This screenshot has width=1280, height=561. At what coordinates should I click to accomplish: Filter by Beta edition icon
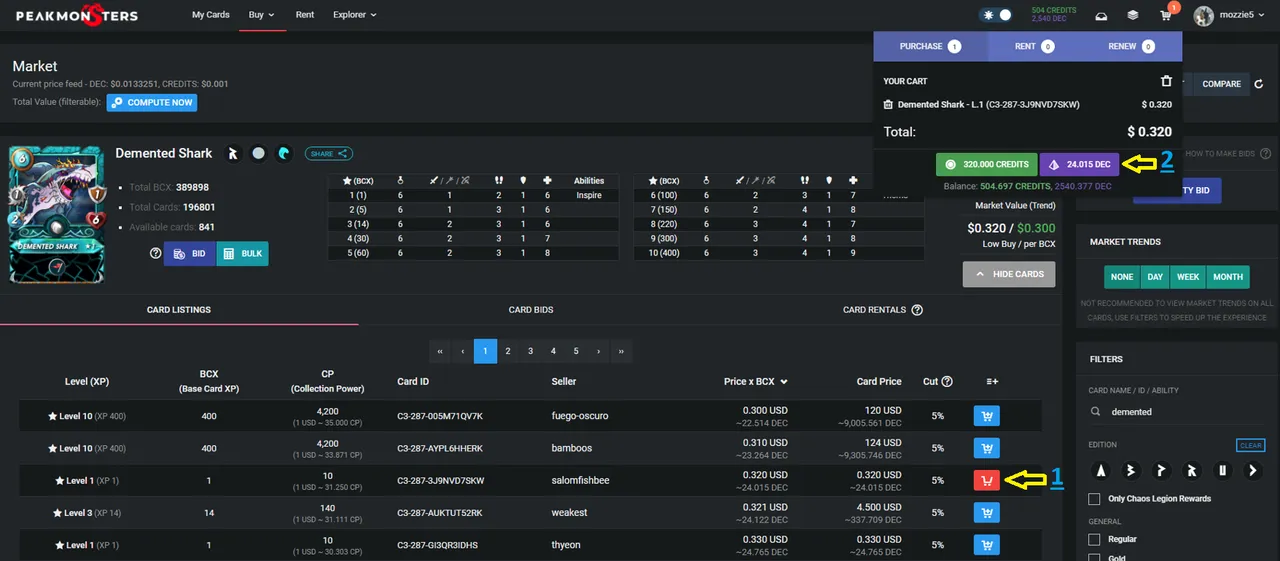pos(1131,470)
